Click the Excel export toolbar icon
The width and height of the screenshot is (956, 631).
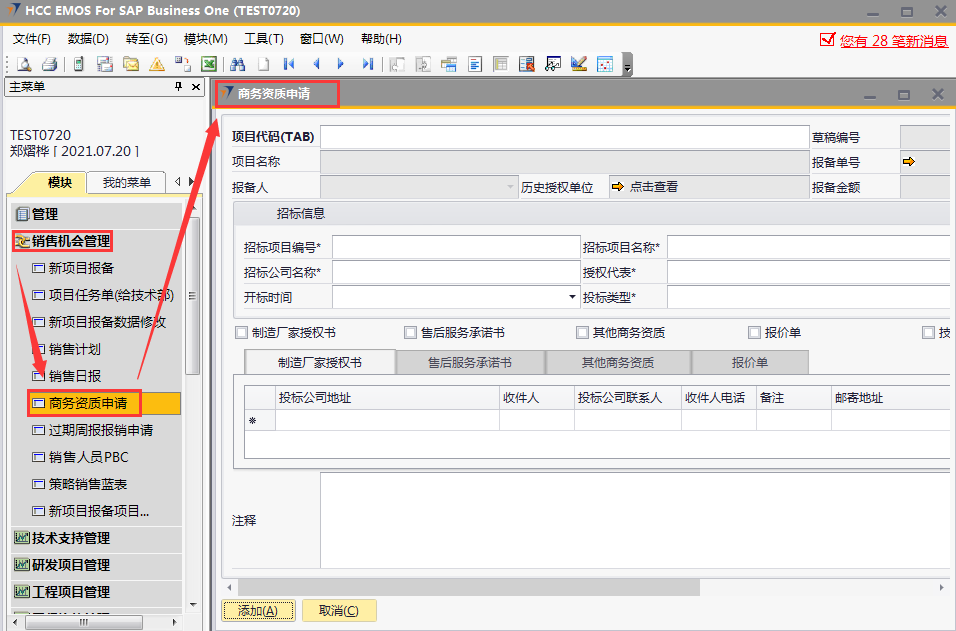click(x=209, y=64)
